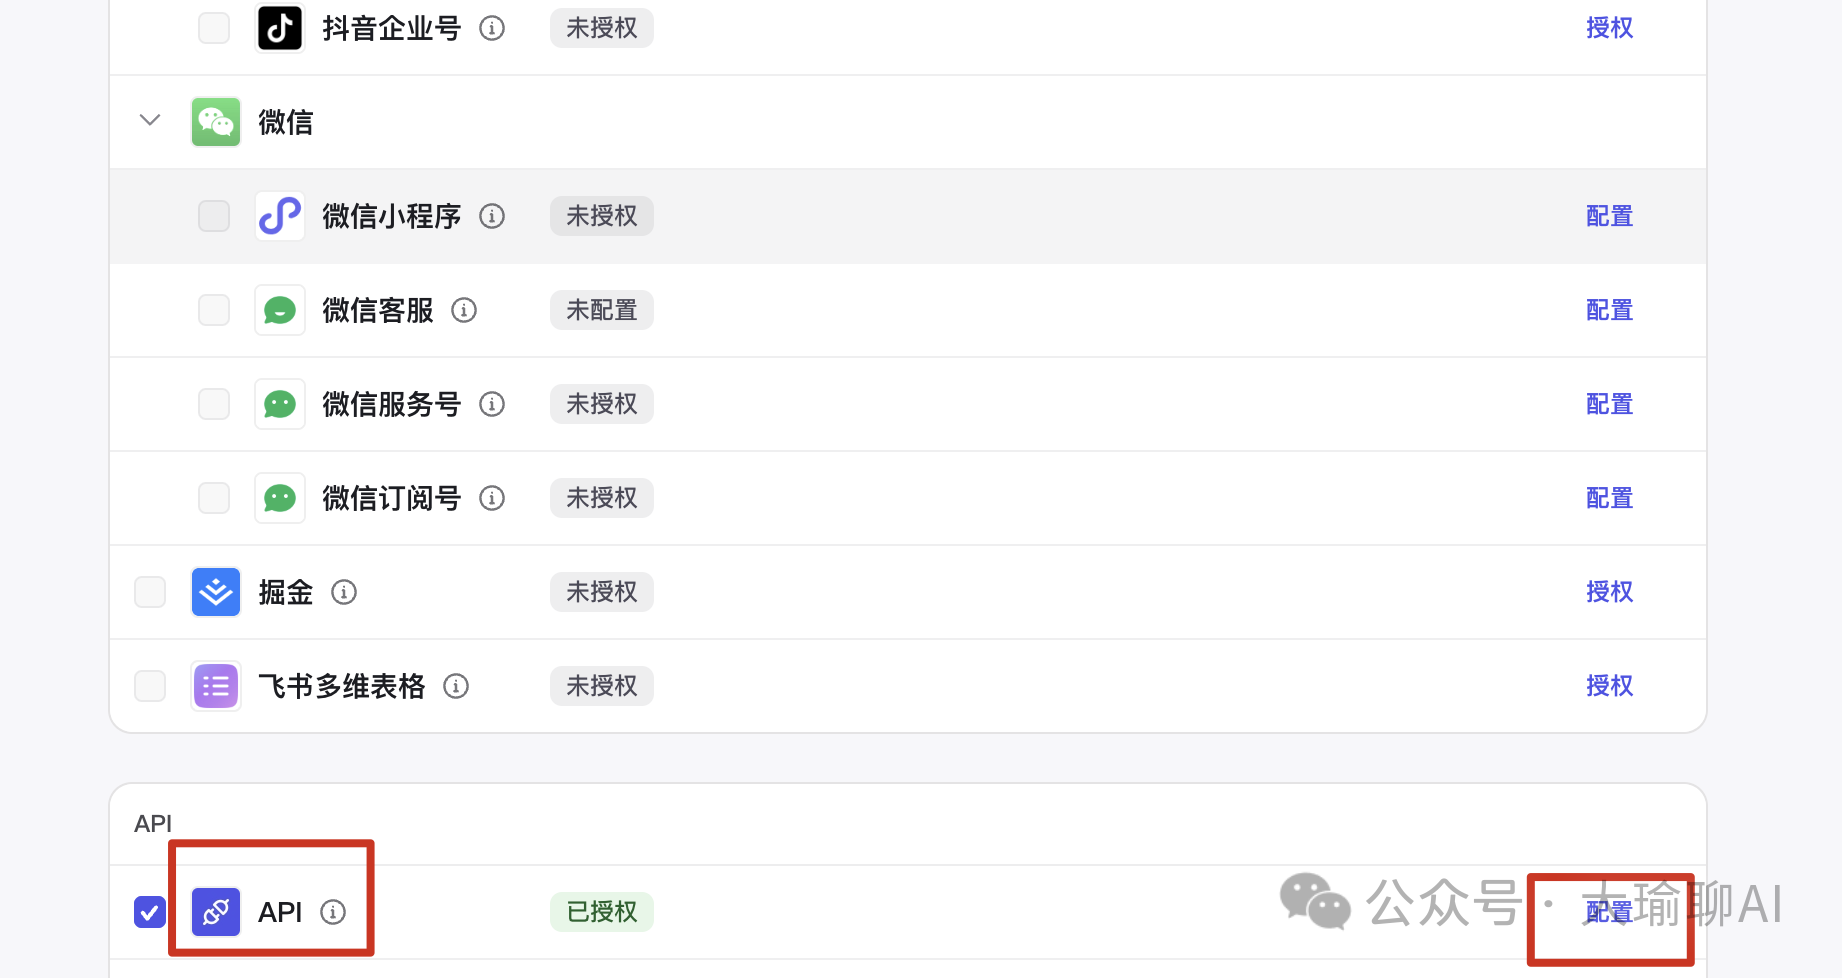The width and height of the screenshot is (1842, 978).
Task: Open 配置 for the API channel
Action: coord(1608,911)
